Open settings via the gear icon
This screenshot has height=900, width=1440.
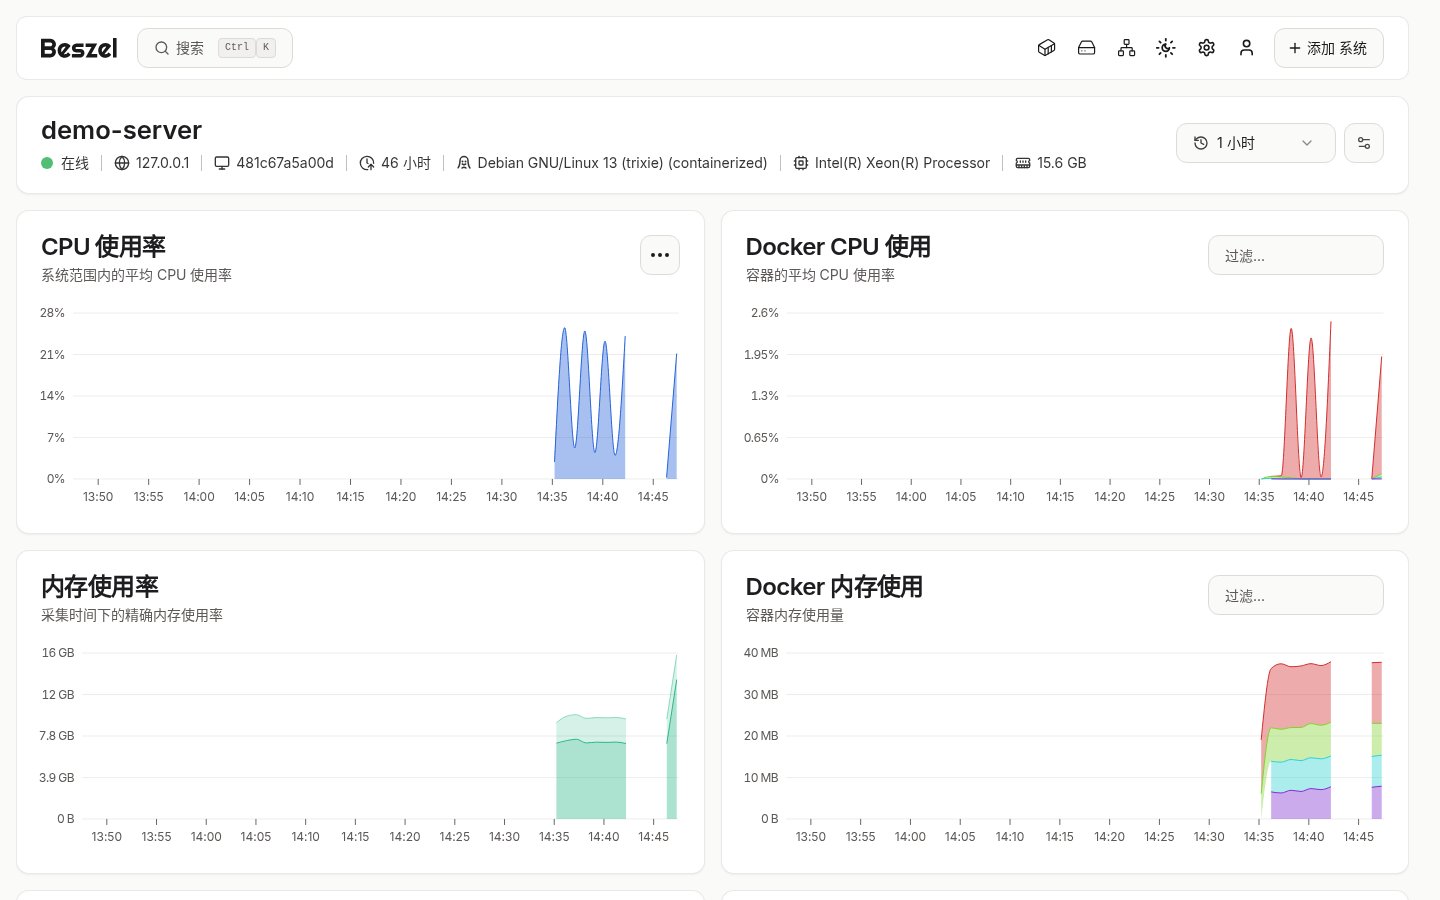tap(1206, 48)
